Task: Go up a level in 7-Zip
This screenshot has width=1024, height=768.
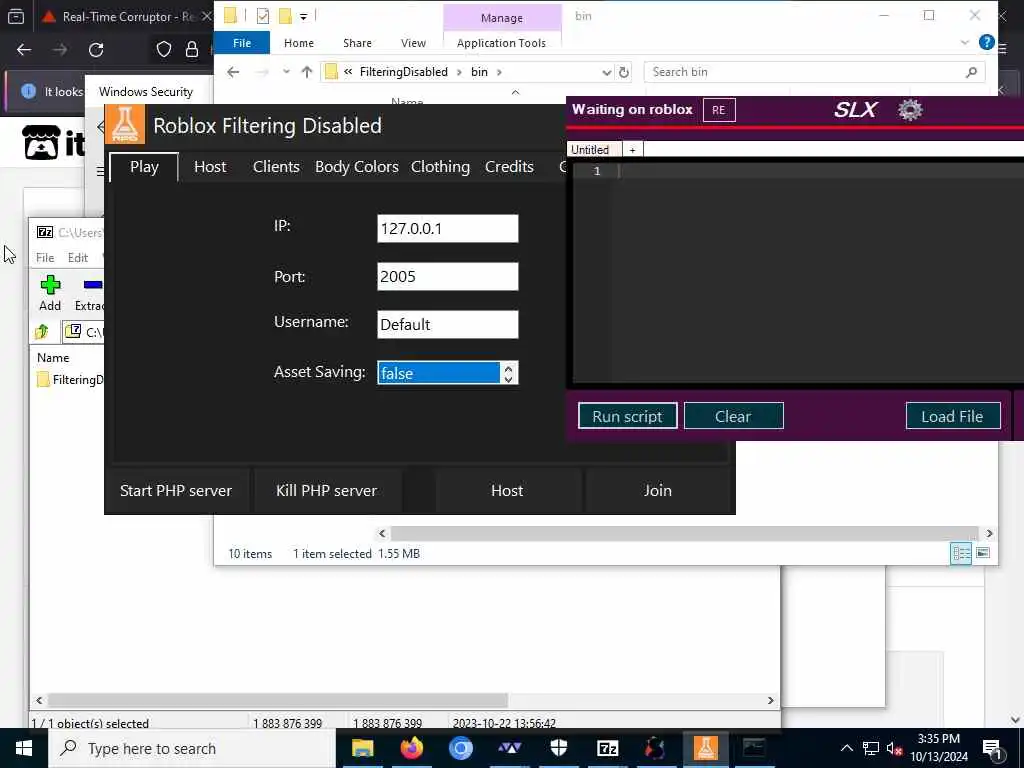Action: coord(42,332)
